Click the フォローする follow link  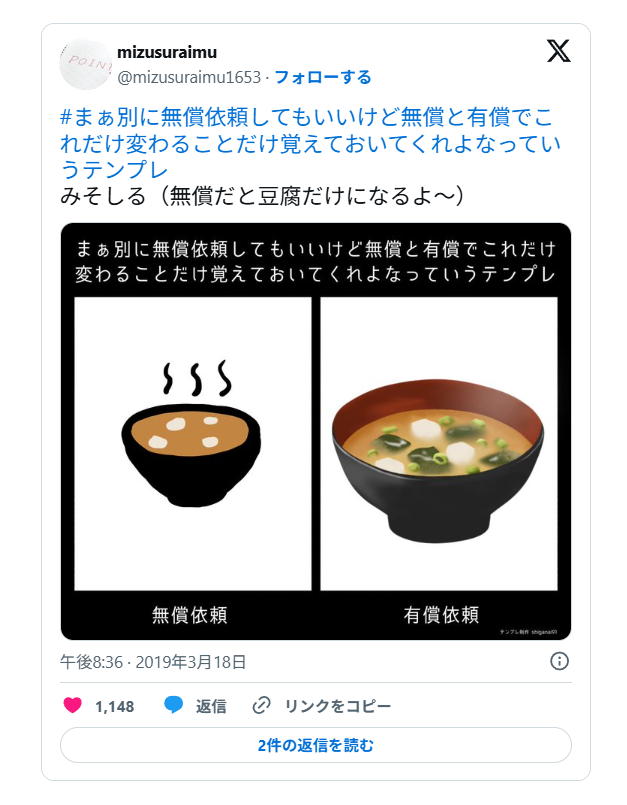click(323, 77)
